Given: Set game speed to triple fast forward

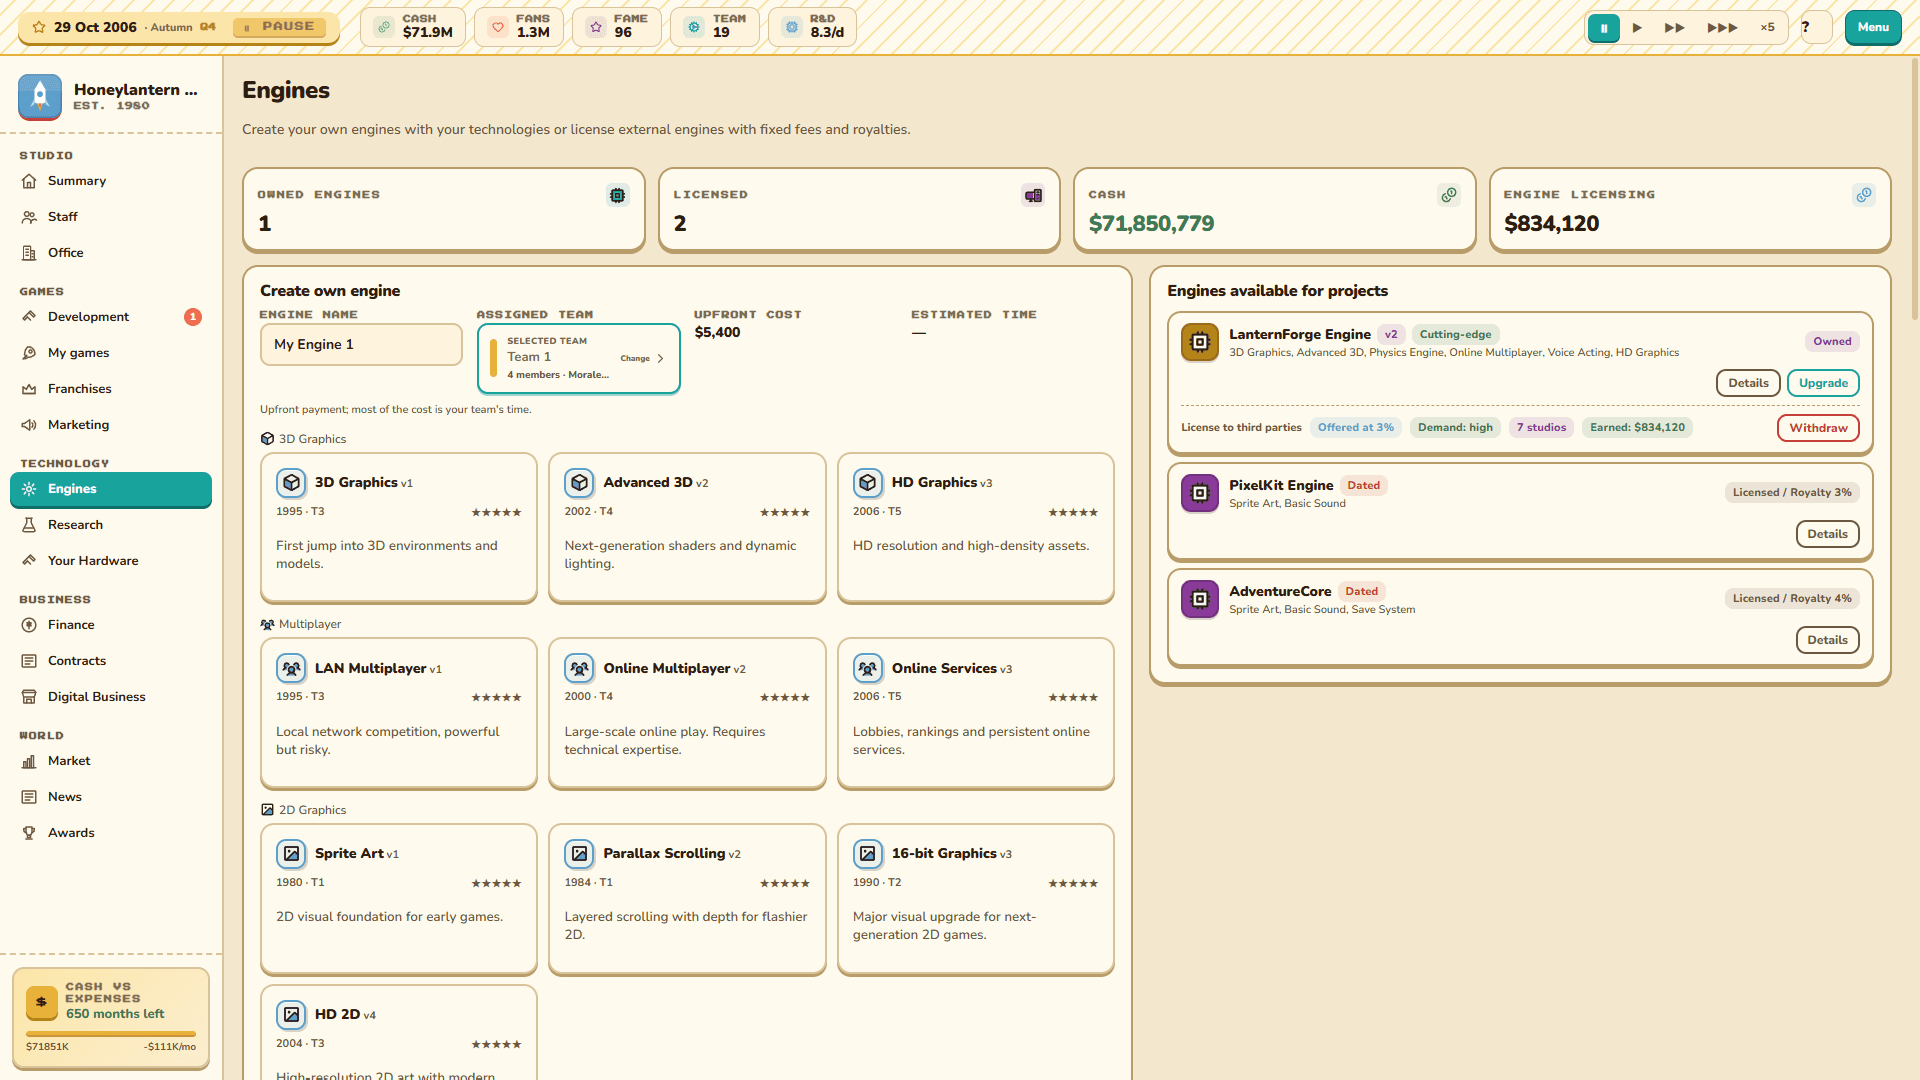Looking at the screenshot, I should click(1722, 28).
